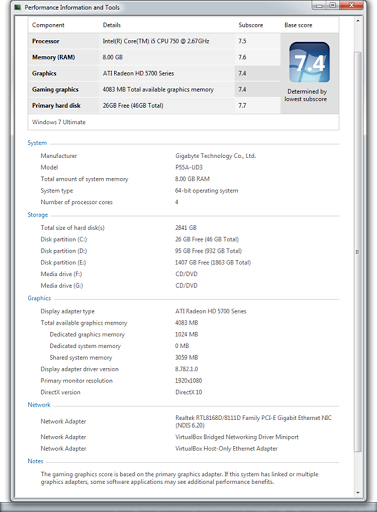Close the Performance Information and Tools window
This screenshot has height=512, width=377.
point(351,5)
